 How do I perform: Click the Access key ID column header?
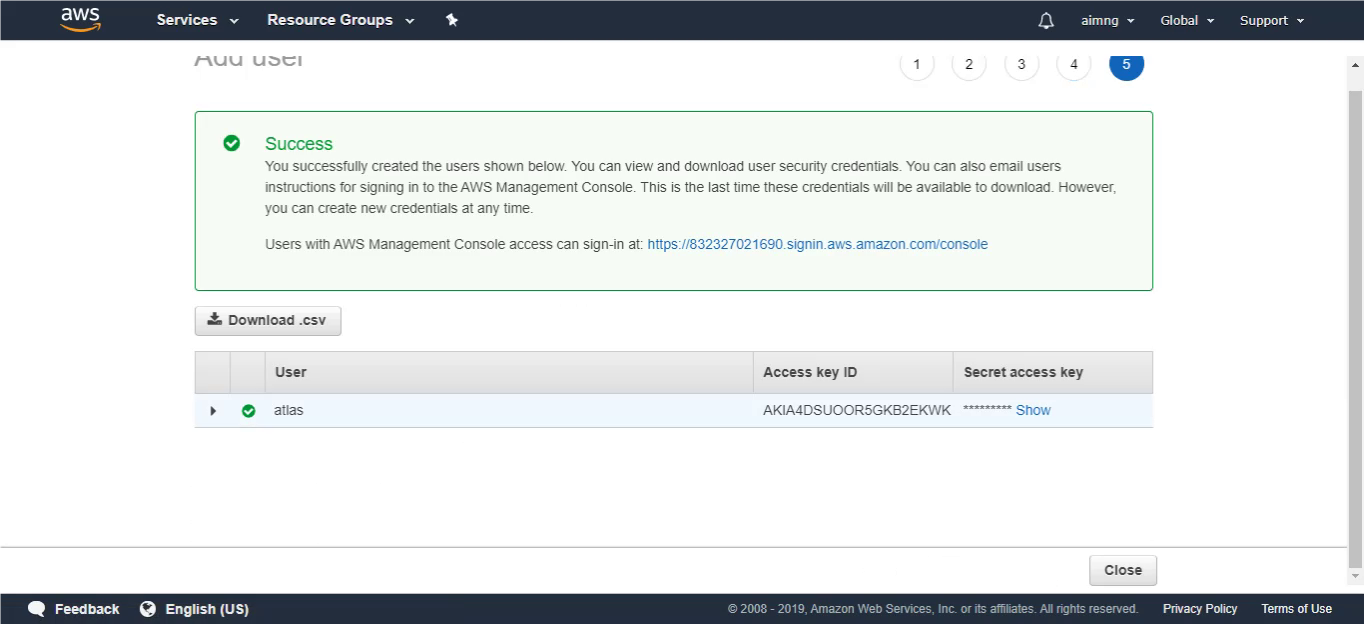[x=853, y=372]
